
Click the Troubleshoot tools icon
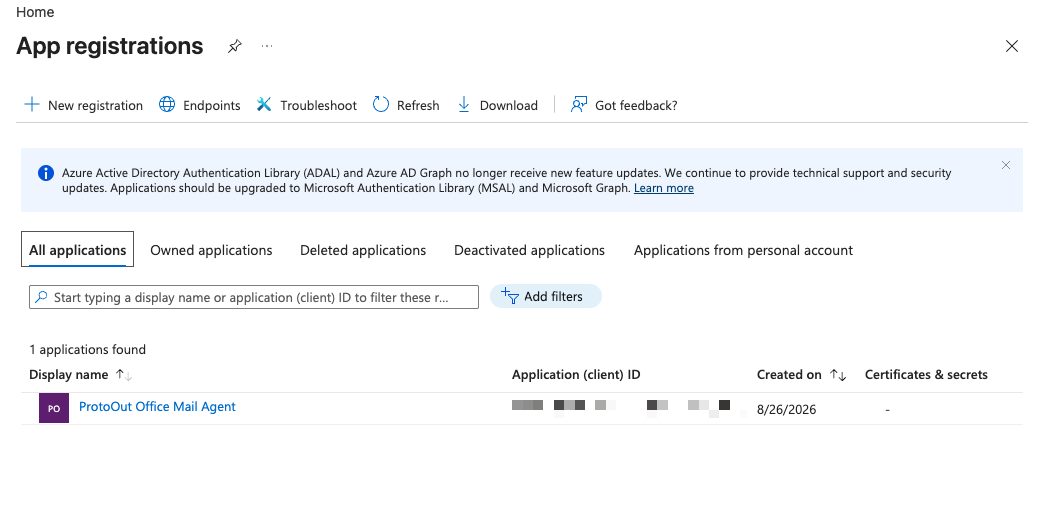[264, 104]
